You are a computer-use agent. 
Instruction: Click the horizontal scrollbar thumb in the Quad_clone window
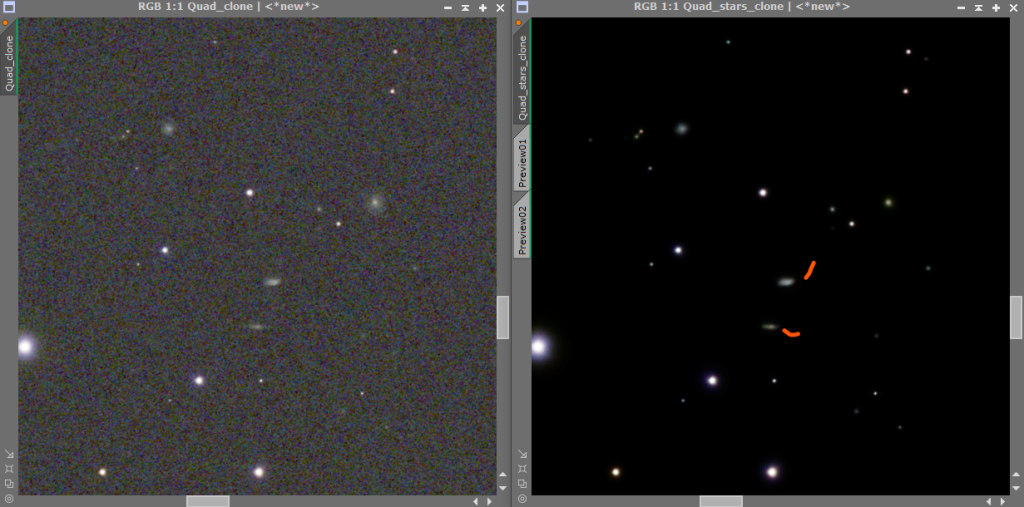pyautogui.click(x=208, y=501)
